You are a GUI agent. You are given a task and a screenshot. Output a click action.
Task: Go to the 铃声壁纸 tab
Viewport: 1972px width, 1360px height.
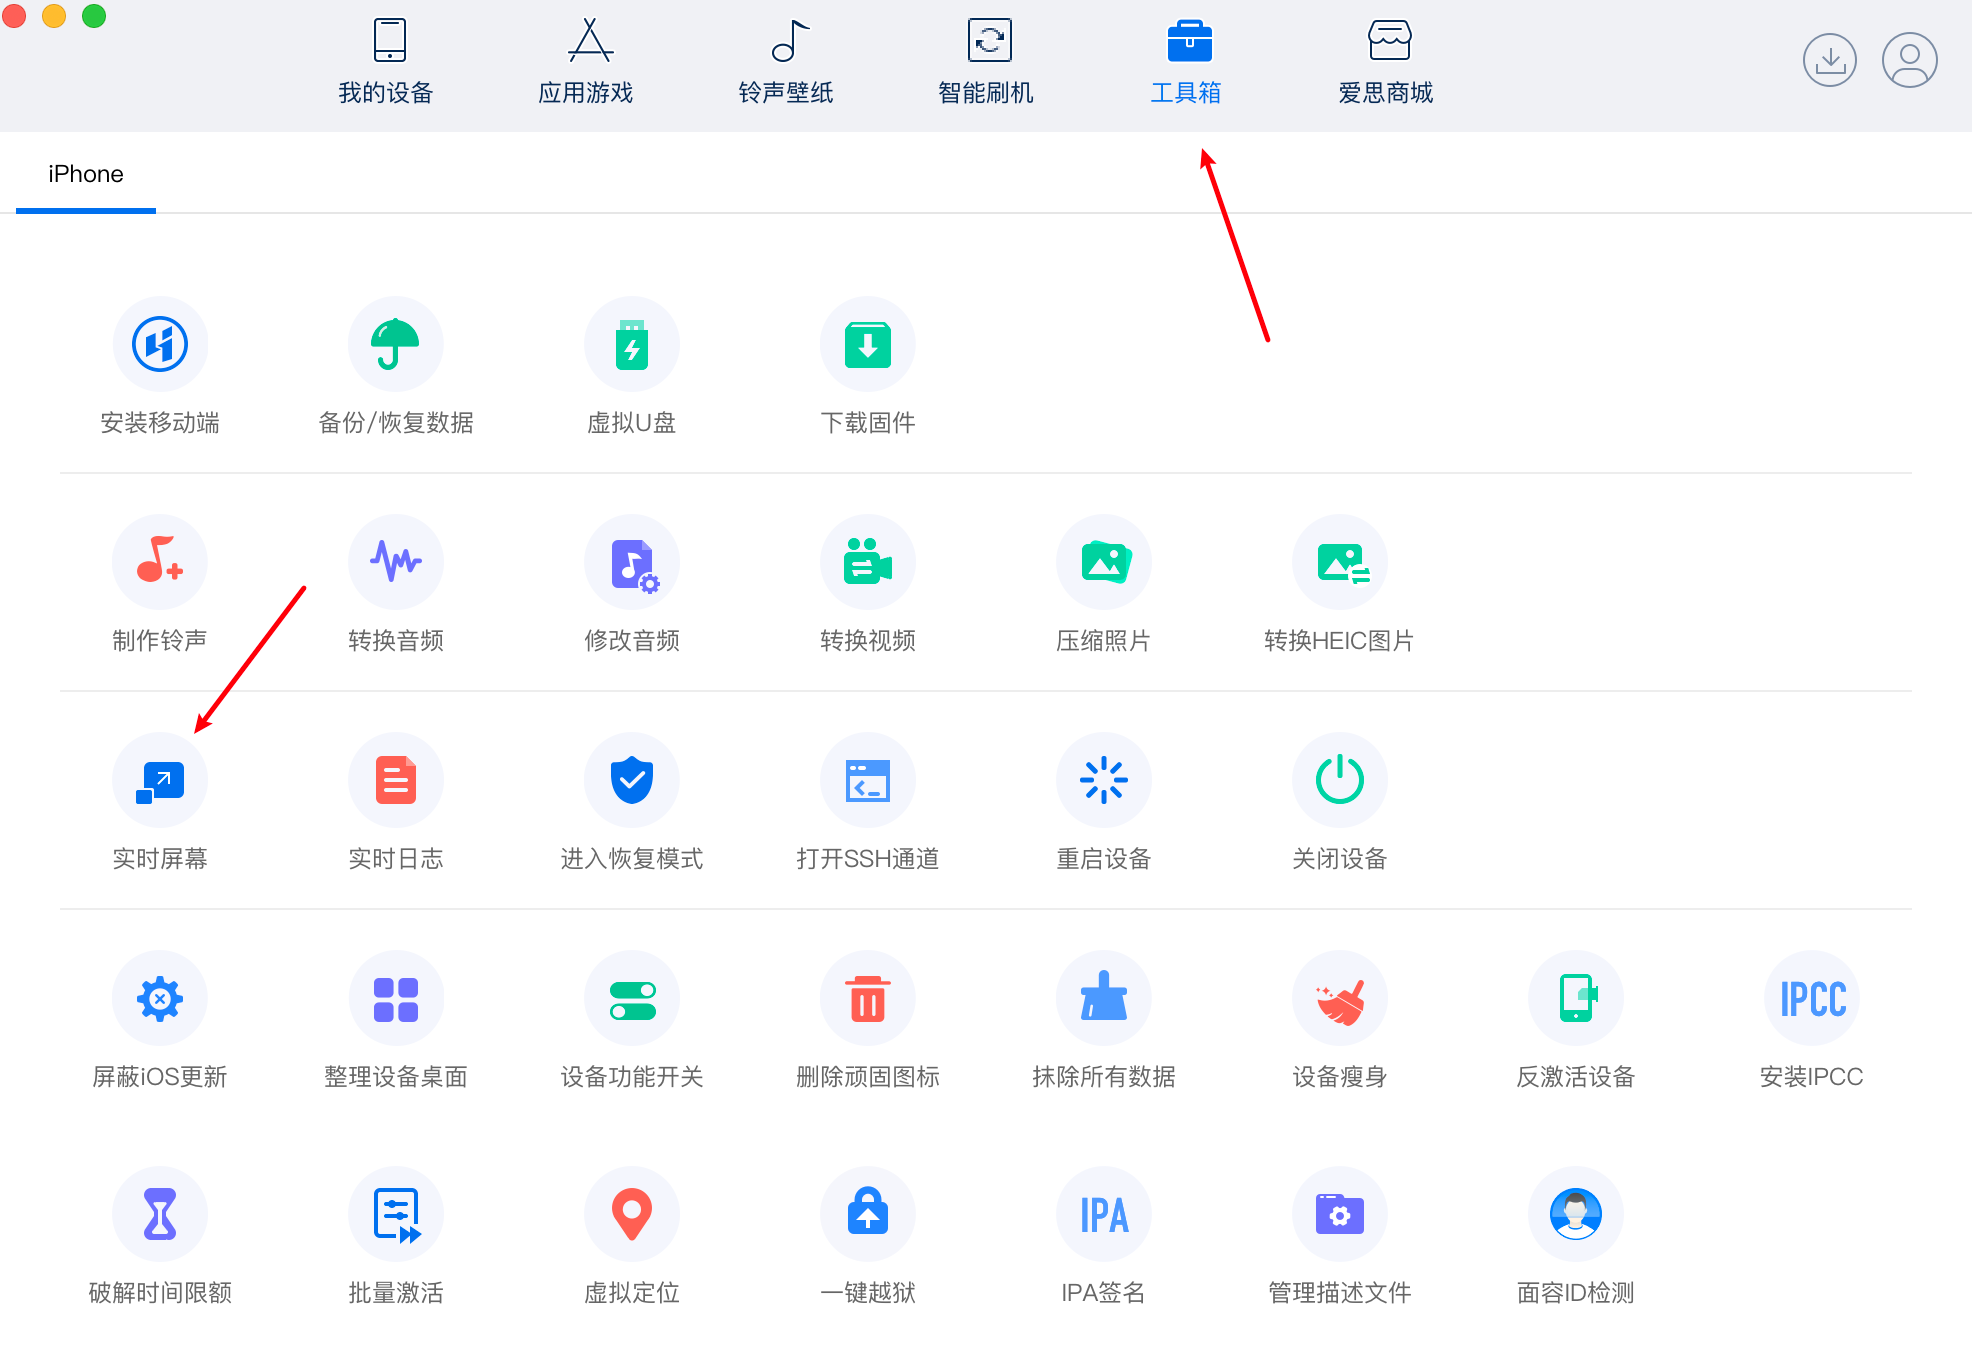[x=786, y=62]
